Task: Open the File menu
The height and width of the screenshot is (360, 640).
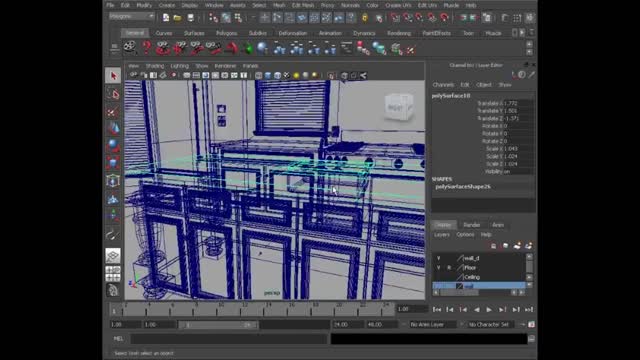Action: tap(110, 5)
